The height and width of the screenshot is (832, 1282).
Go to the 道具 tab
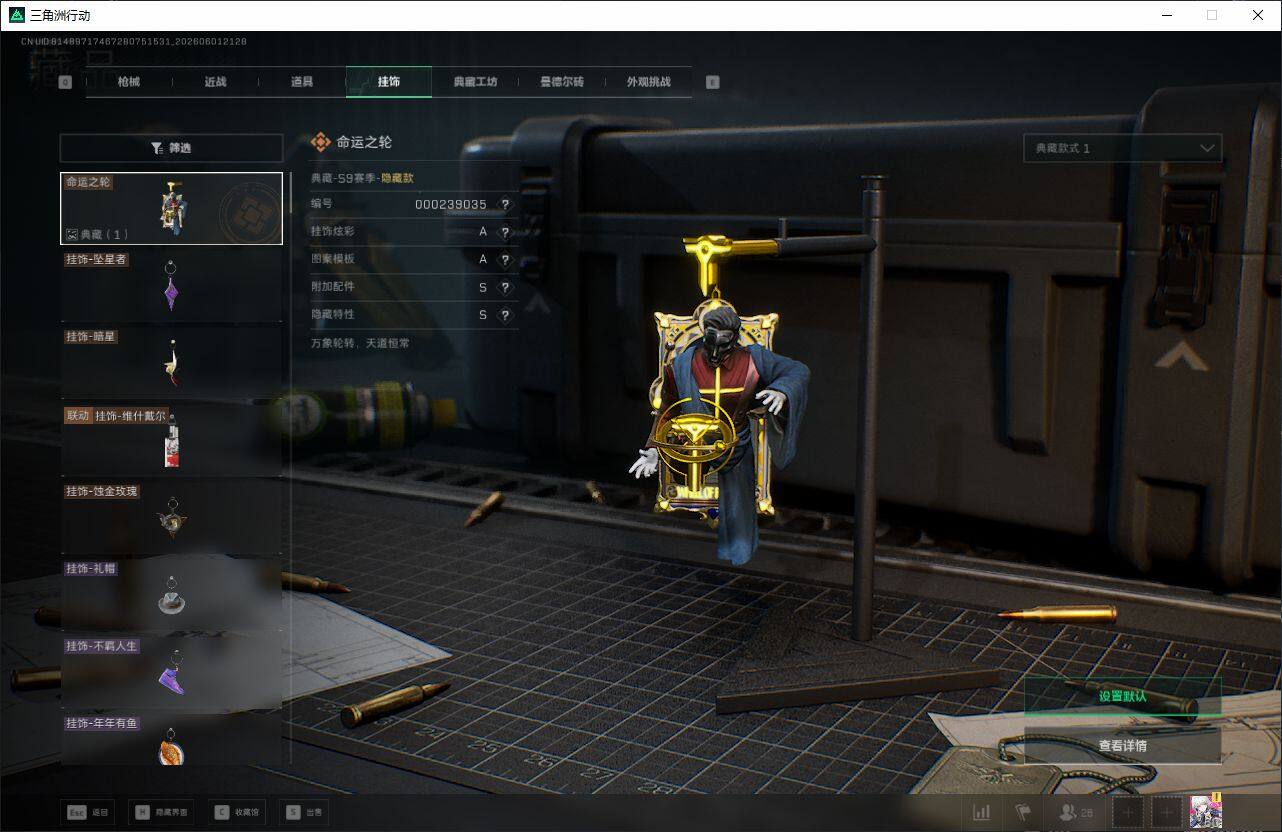(x=301, y=82)
